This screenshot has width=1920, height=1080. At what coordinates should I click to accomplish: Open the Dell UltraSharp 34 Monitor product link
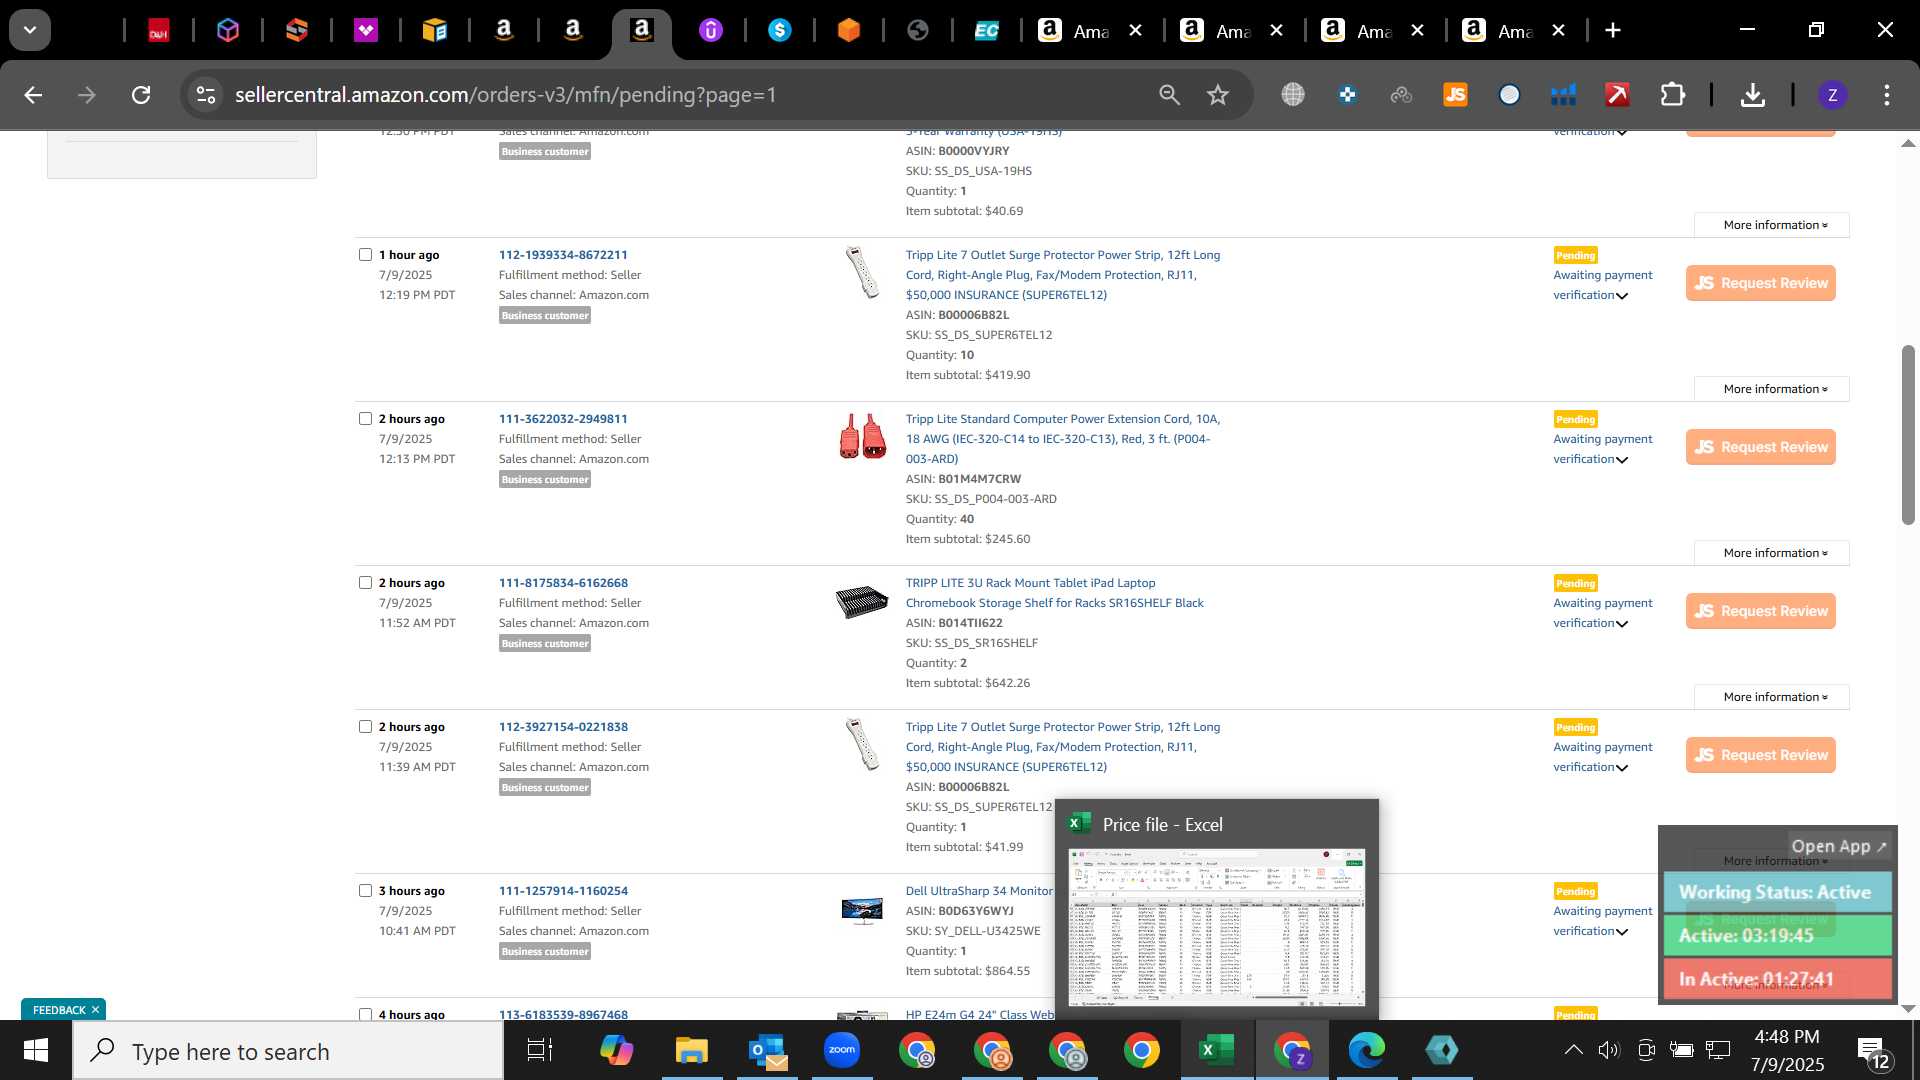click(x=979, y=891)
